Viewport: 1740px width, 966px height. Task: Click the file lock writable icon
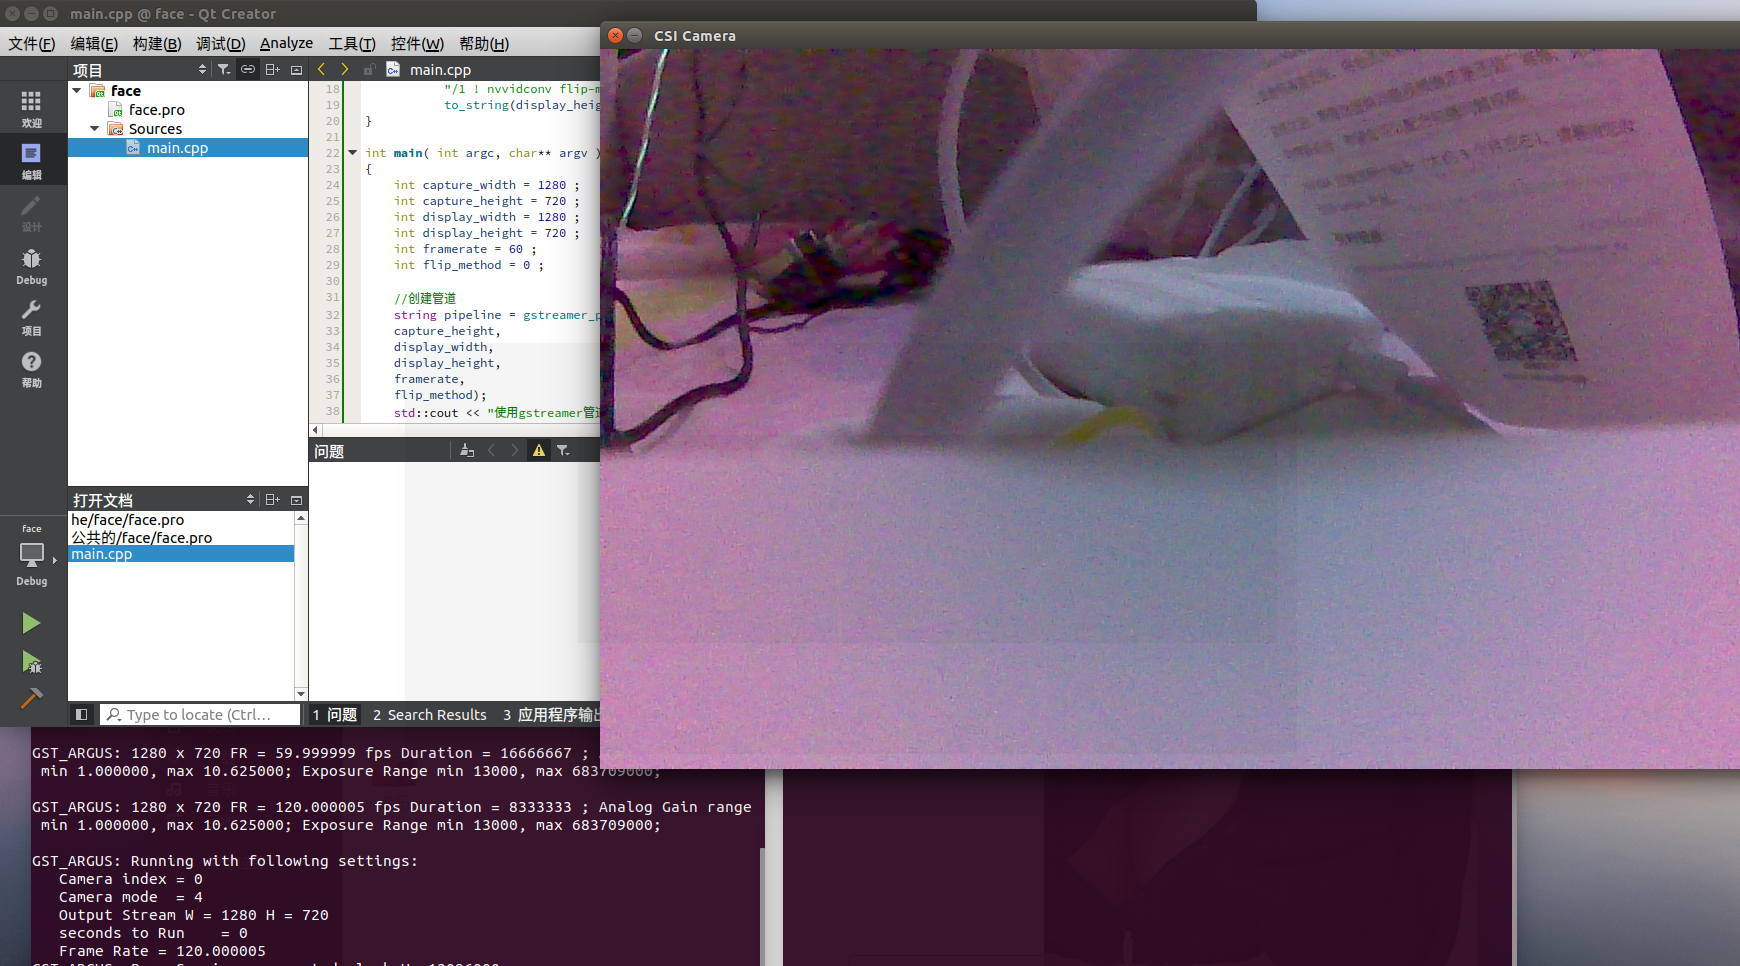point(369,69)
